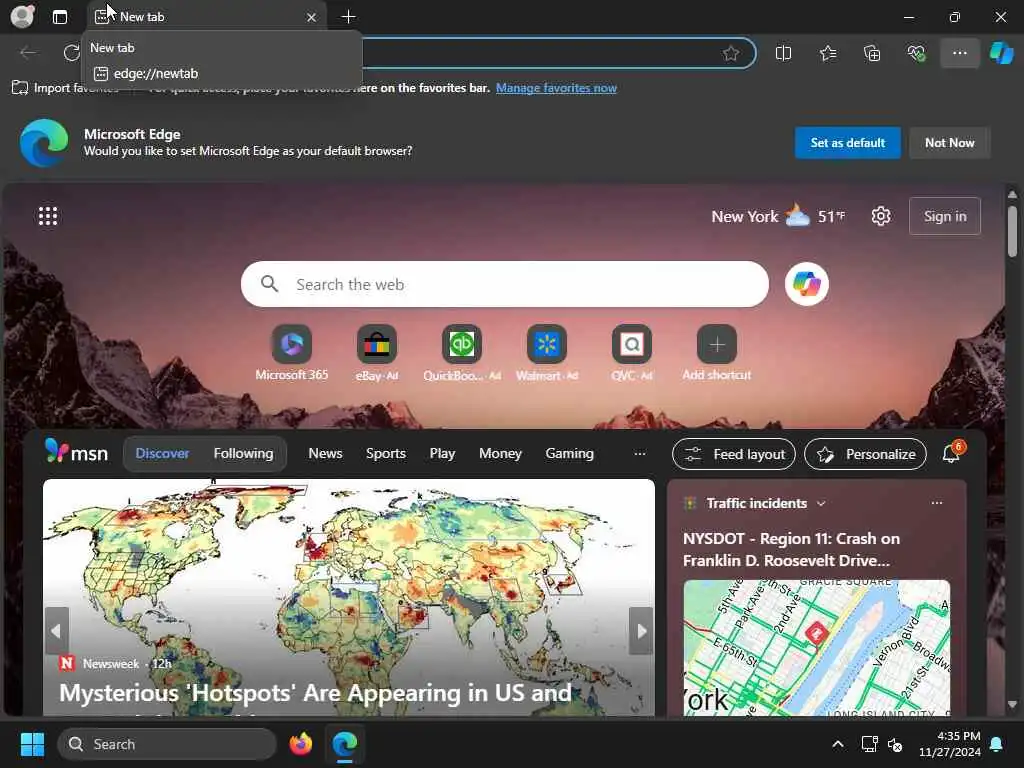Open the Money section
Image resolution: width=1024 pixels, height=768 pixels.
(500, 453)
